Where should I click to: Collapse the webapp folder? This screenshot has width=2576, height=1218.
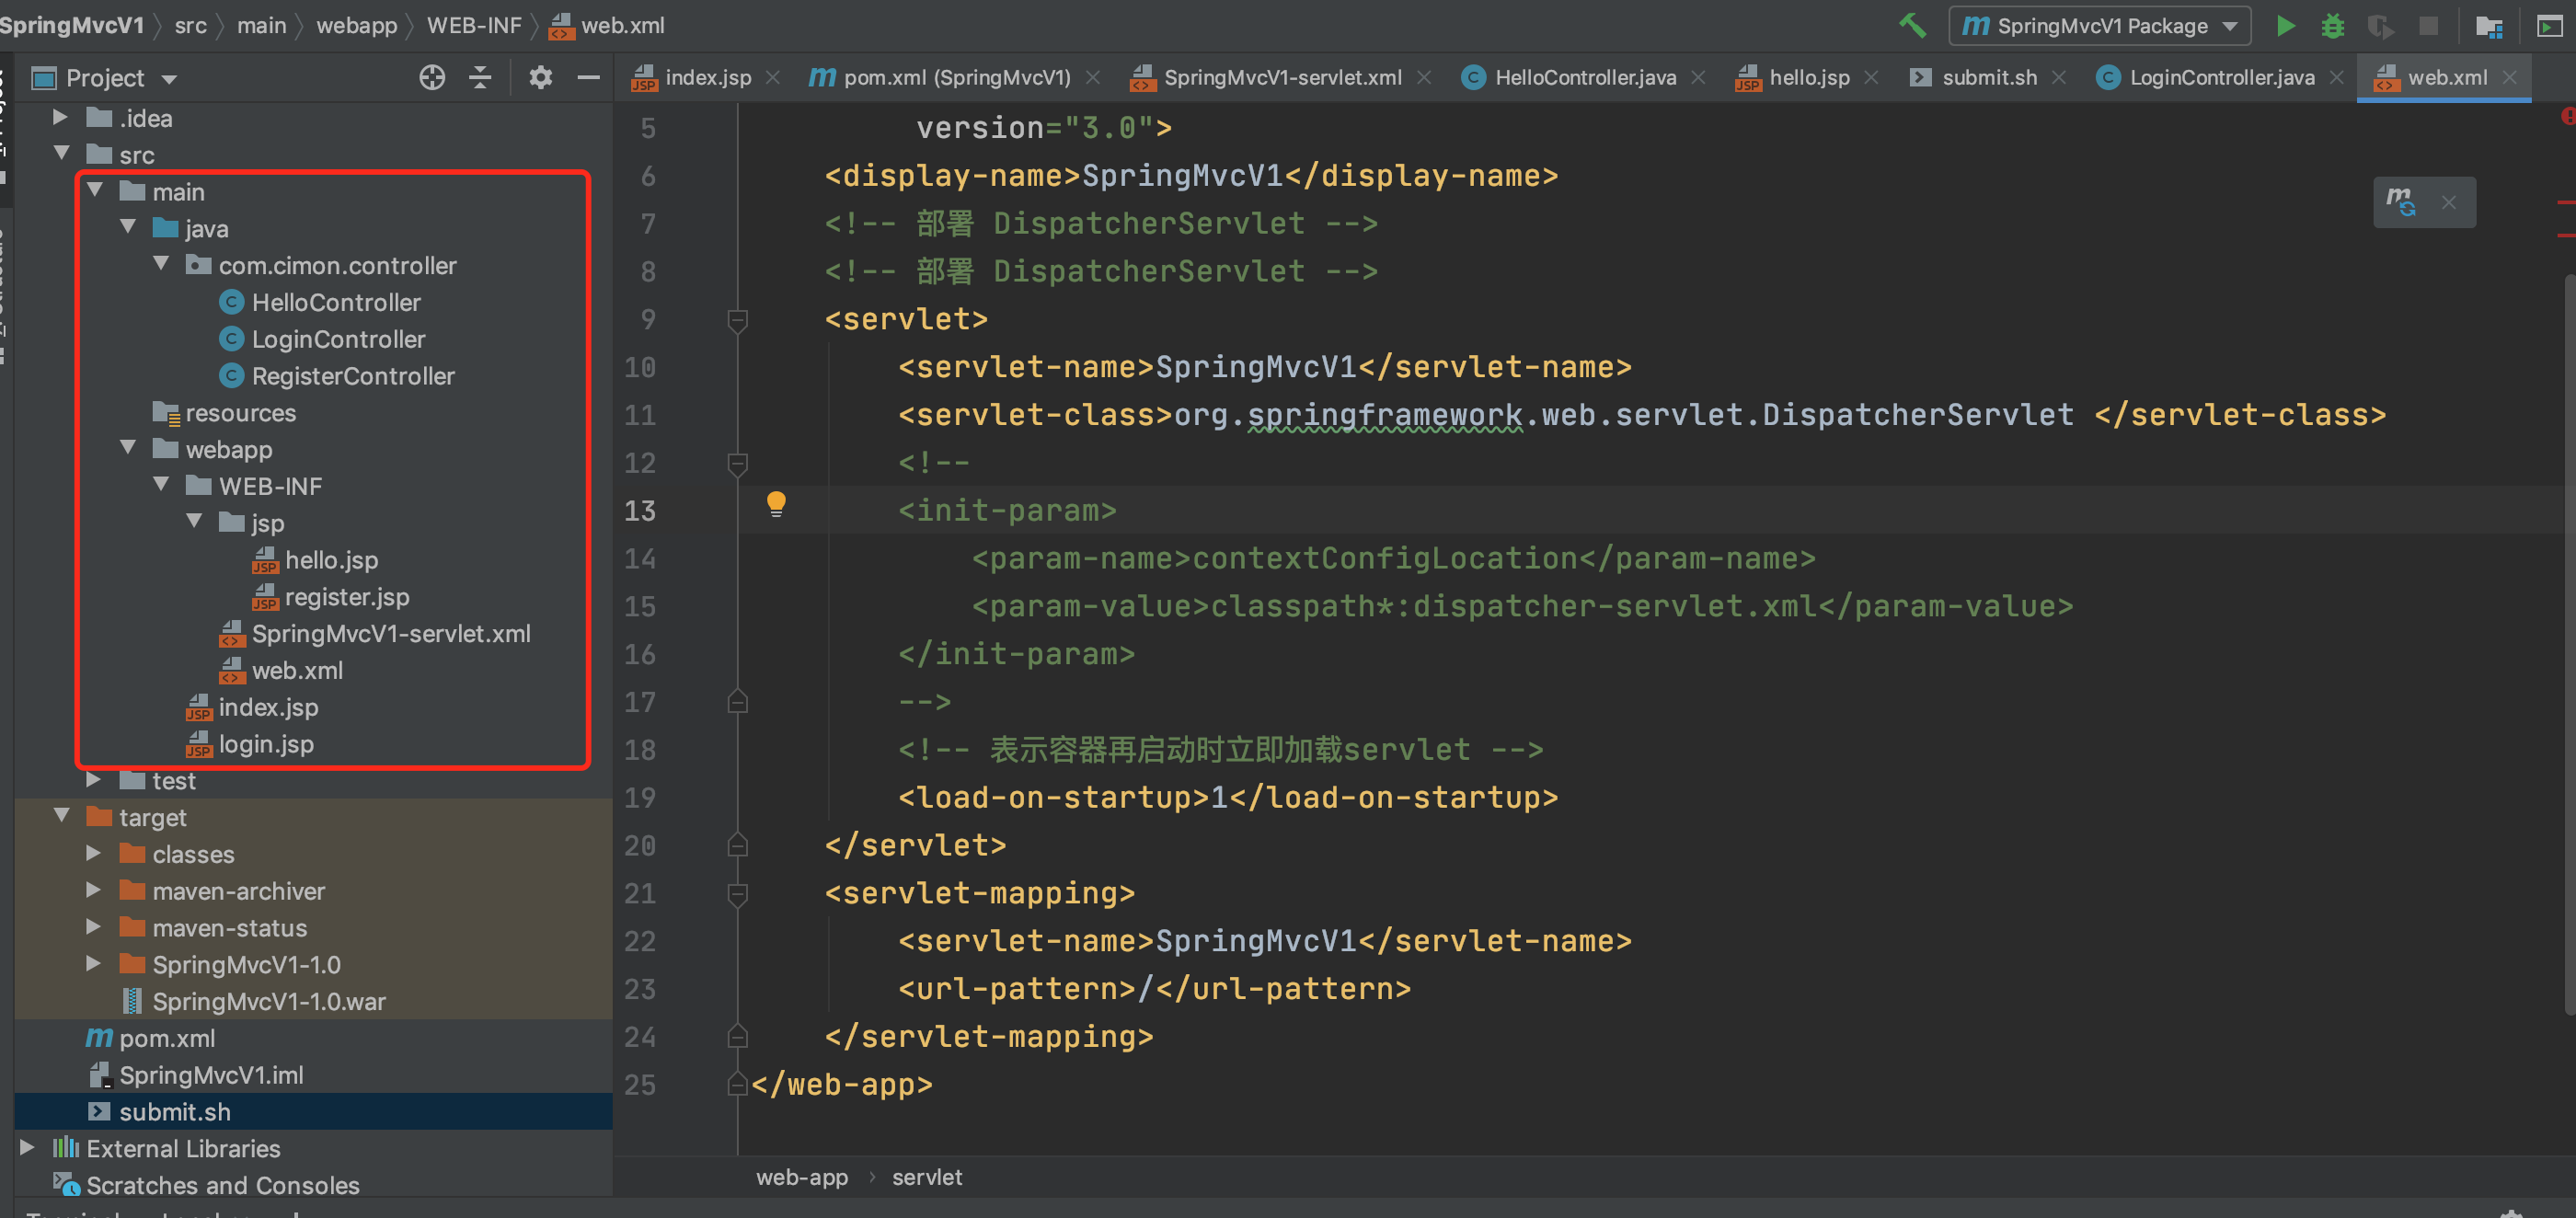coord(128,448)
